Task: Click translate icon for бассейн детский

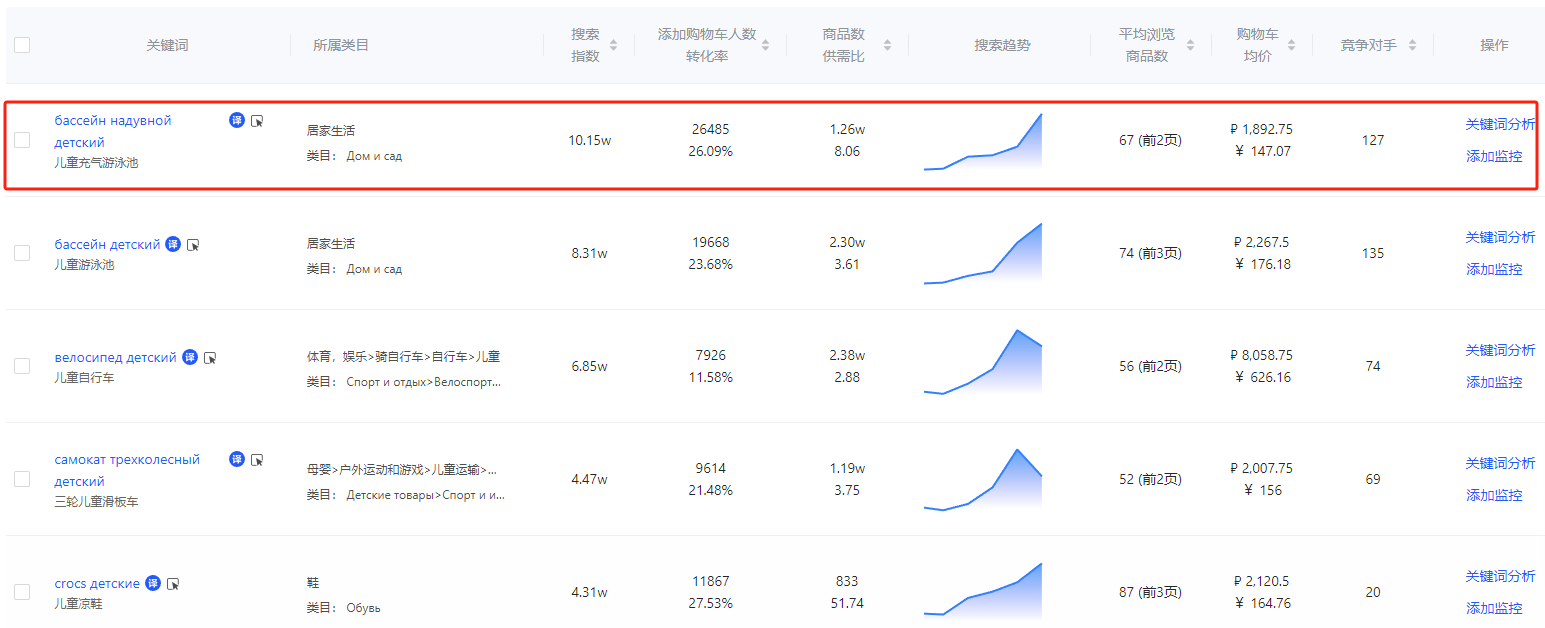Action: click(173, 244)
